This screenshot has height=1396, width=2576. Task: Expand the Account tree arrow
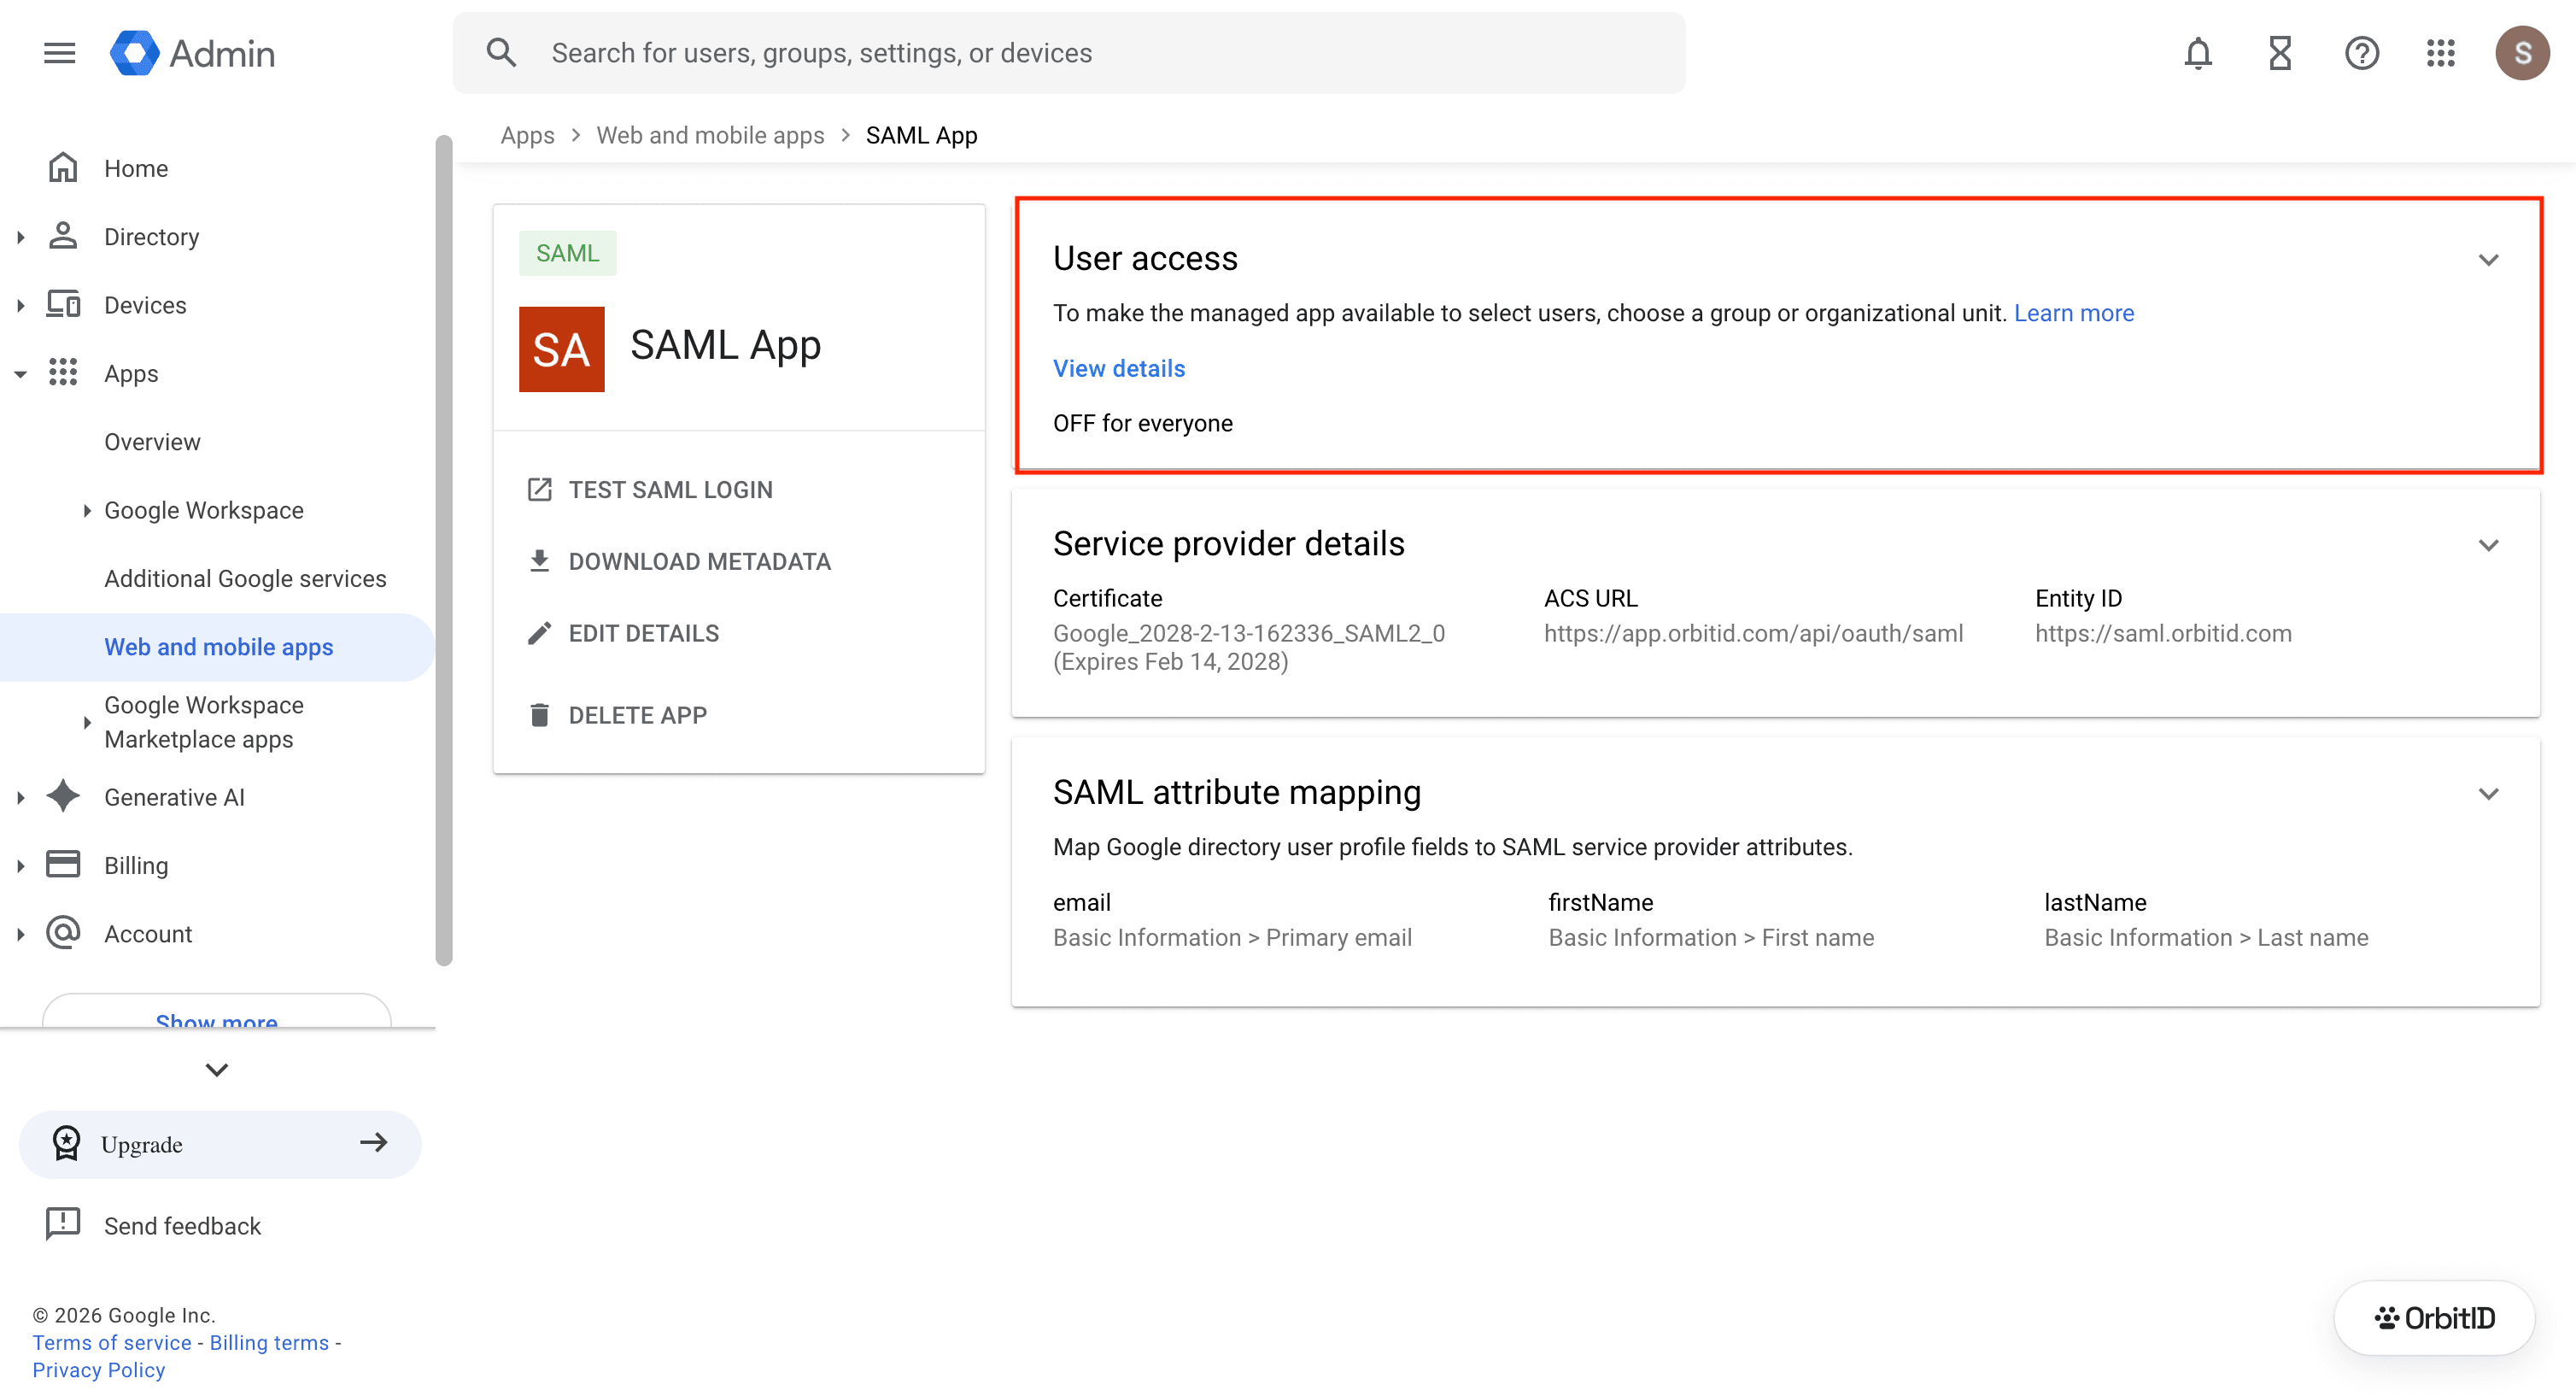pos(20,934)
